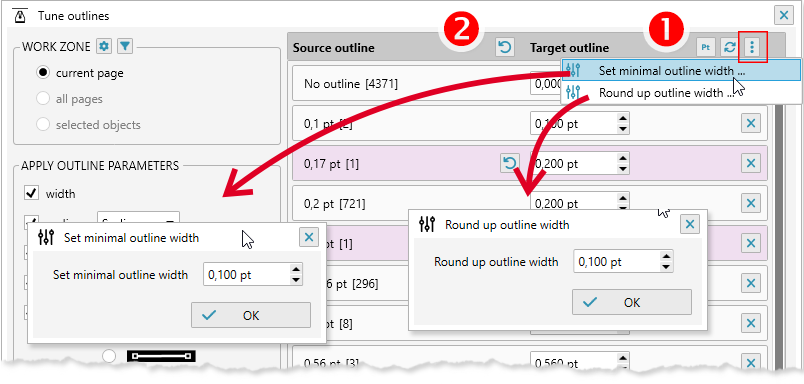Close the Round up outline width dialog
Image resolution: width=804 pixels, height=384 pixels.
(x=690, y=224)
